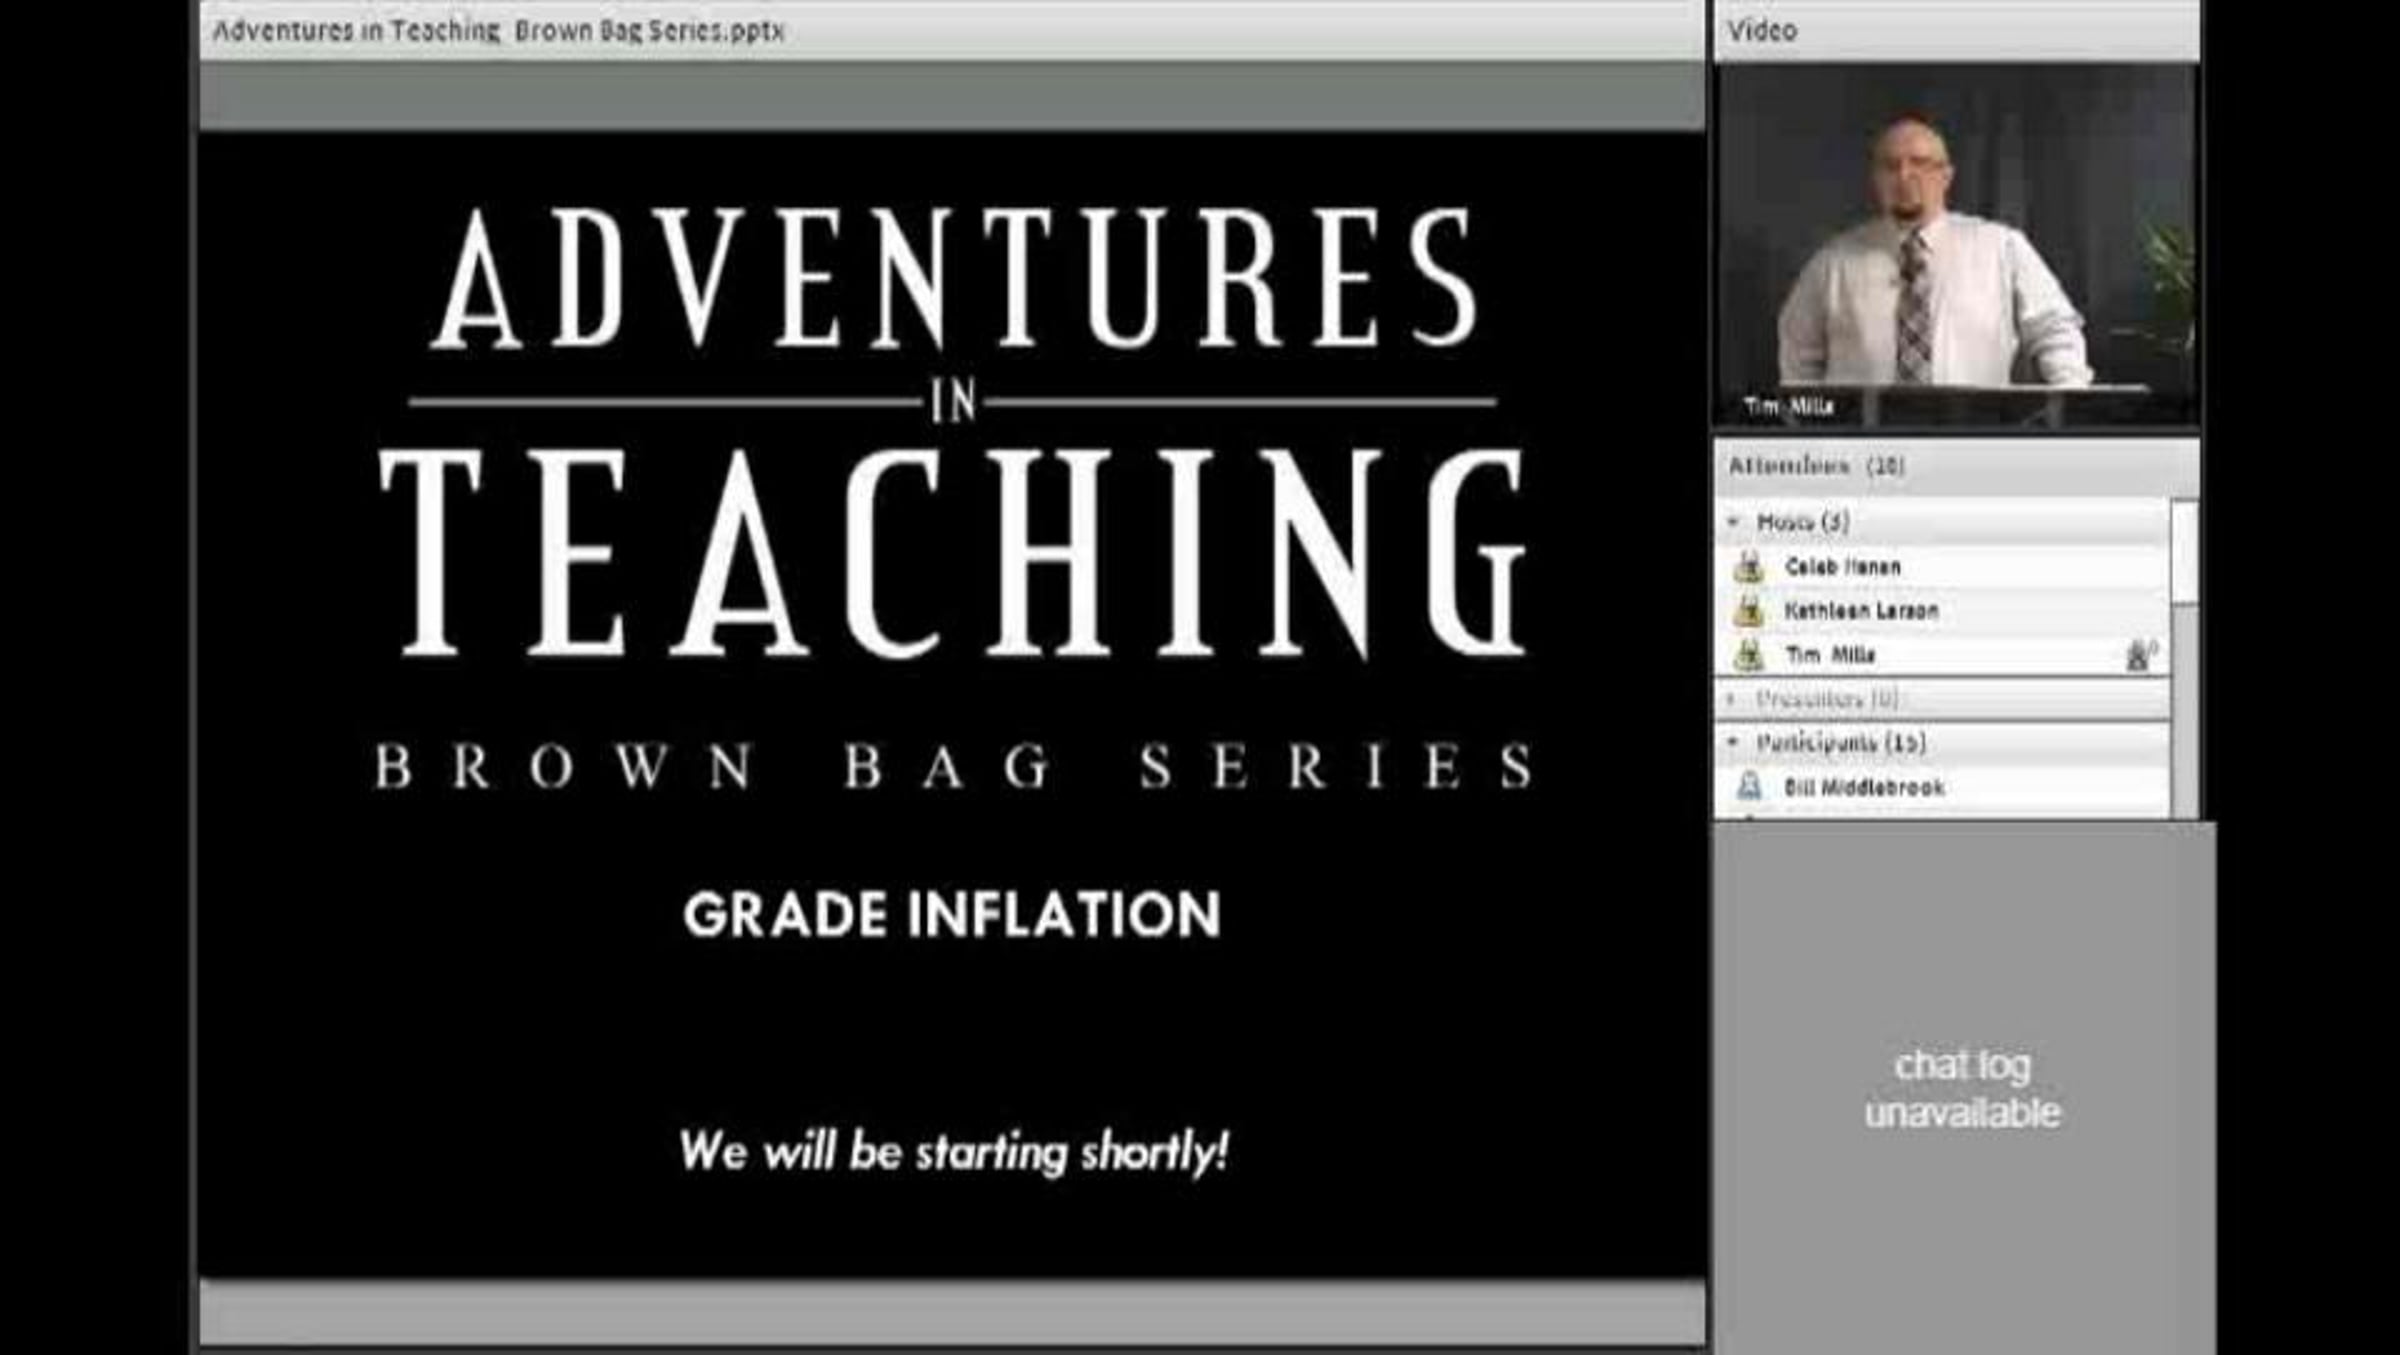Select Caleb in the Hosts list
The height and width of the screenshot is (1355, 2400).
click(x=1842, y=567)
